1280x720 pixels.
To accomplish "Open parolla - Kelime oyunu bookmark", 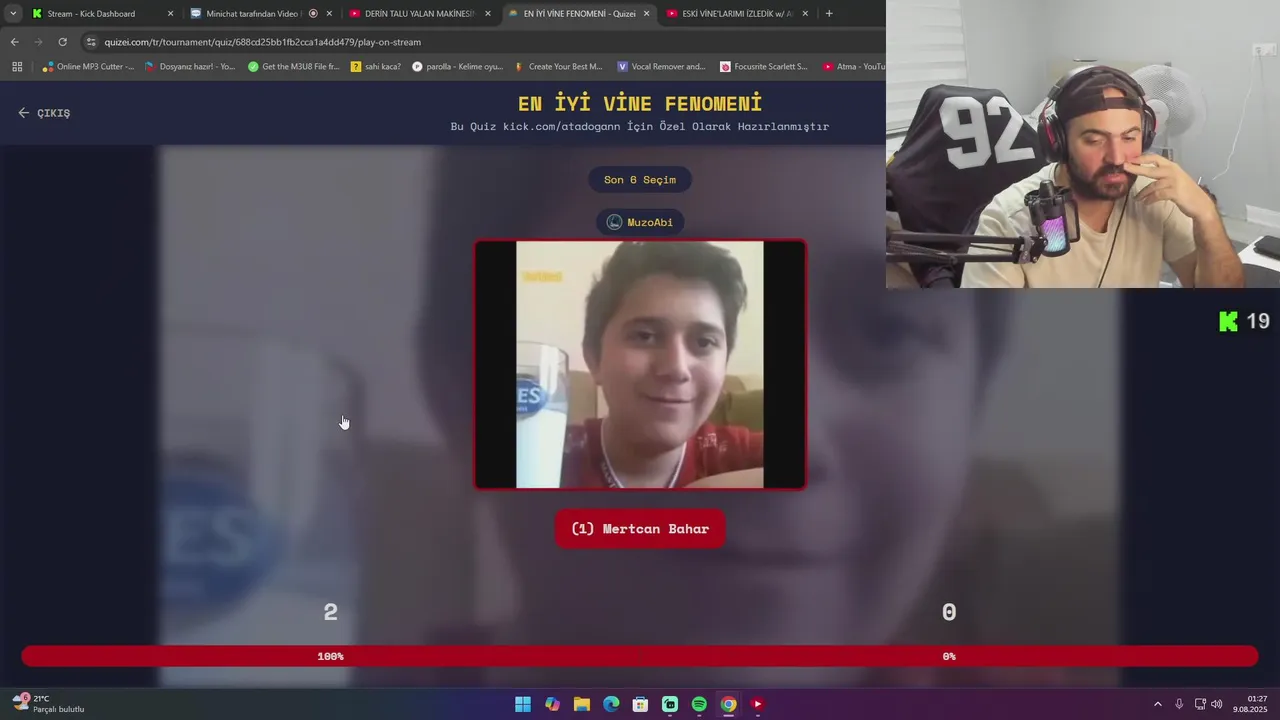I will 458,67.
